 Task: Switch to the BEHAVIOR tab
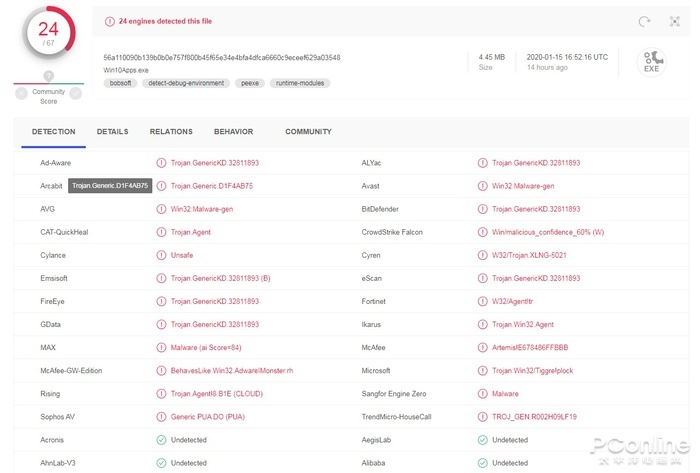tap(233, 132)
